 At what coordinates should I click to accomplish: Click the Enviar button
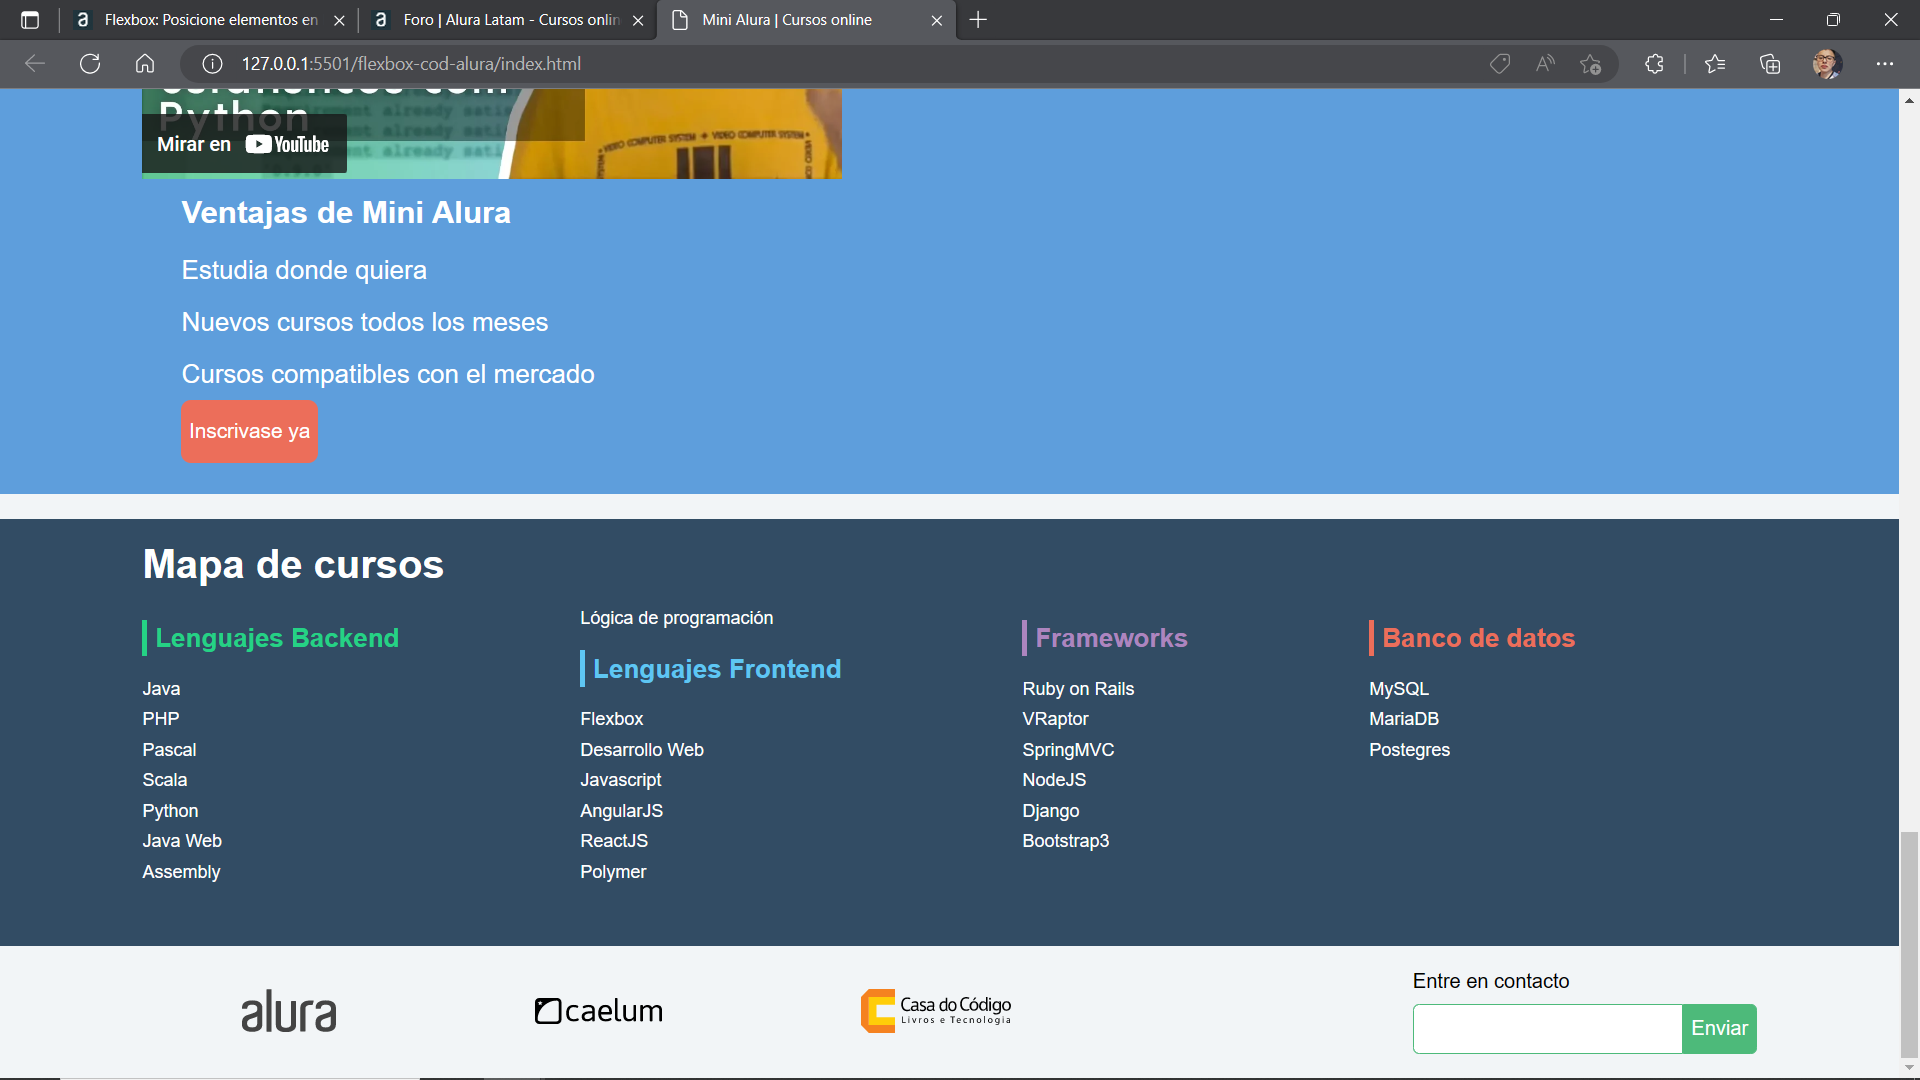tap(1718, 1029)
